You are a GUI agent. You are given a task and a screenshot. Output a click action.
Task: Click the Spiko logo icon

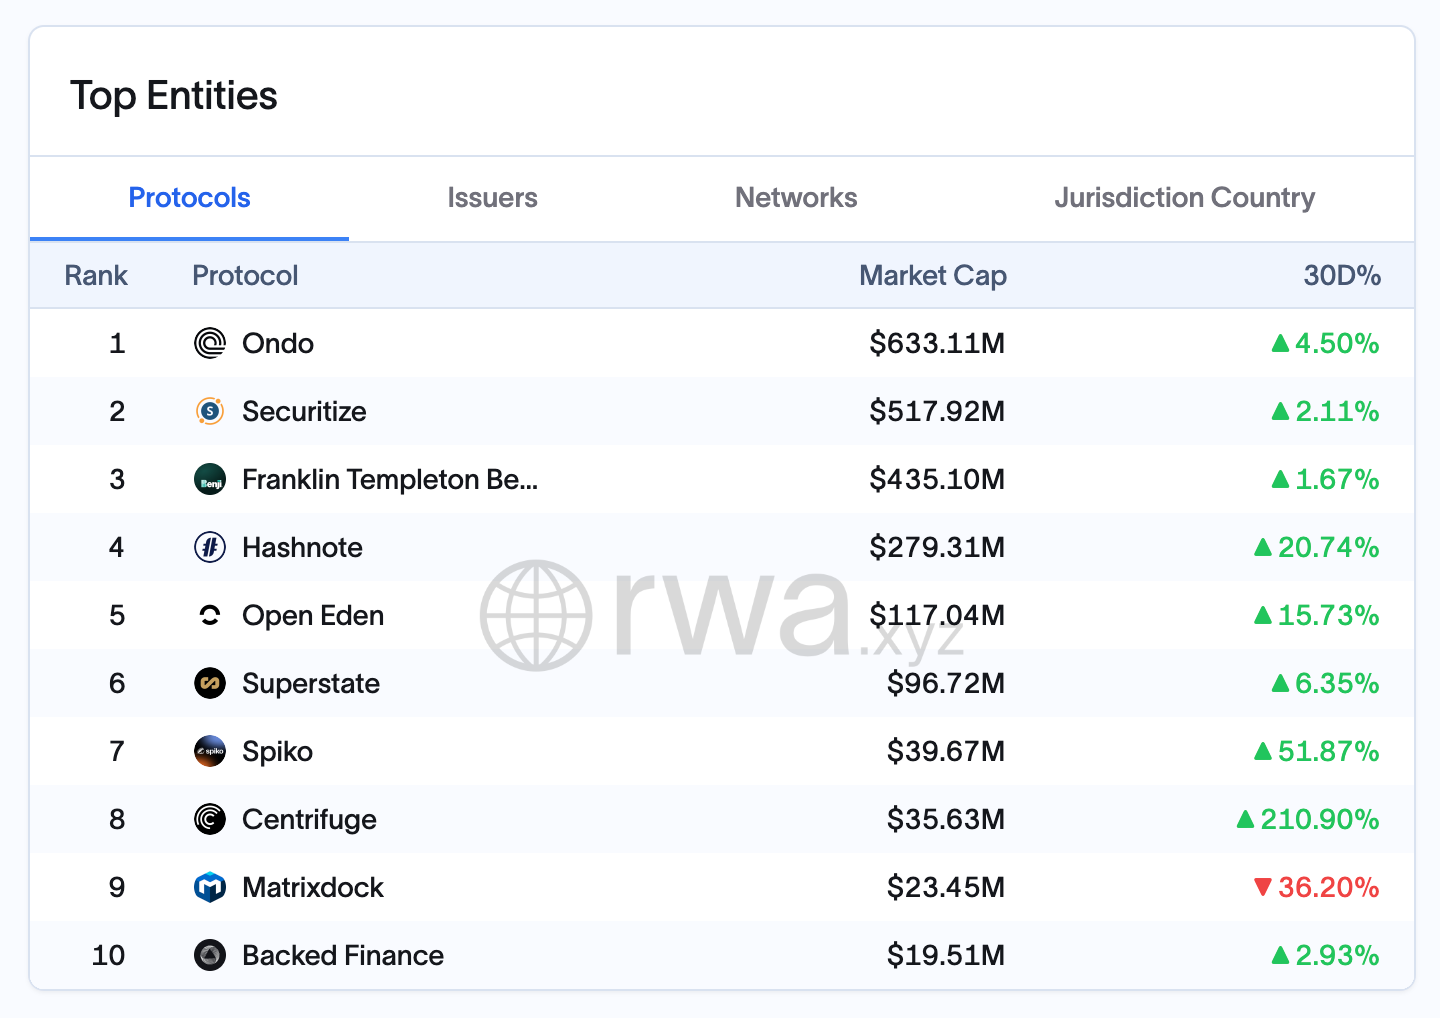[210, 751]
